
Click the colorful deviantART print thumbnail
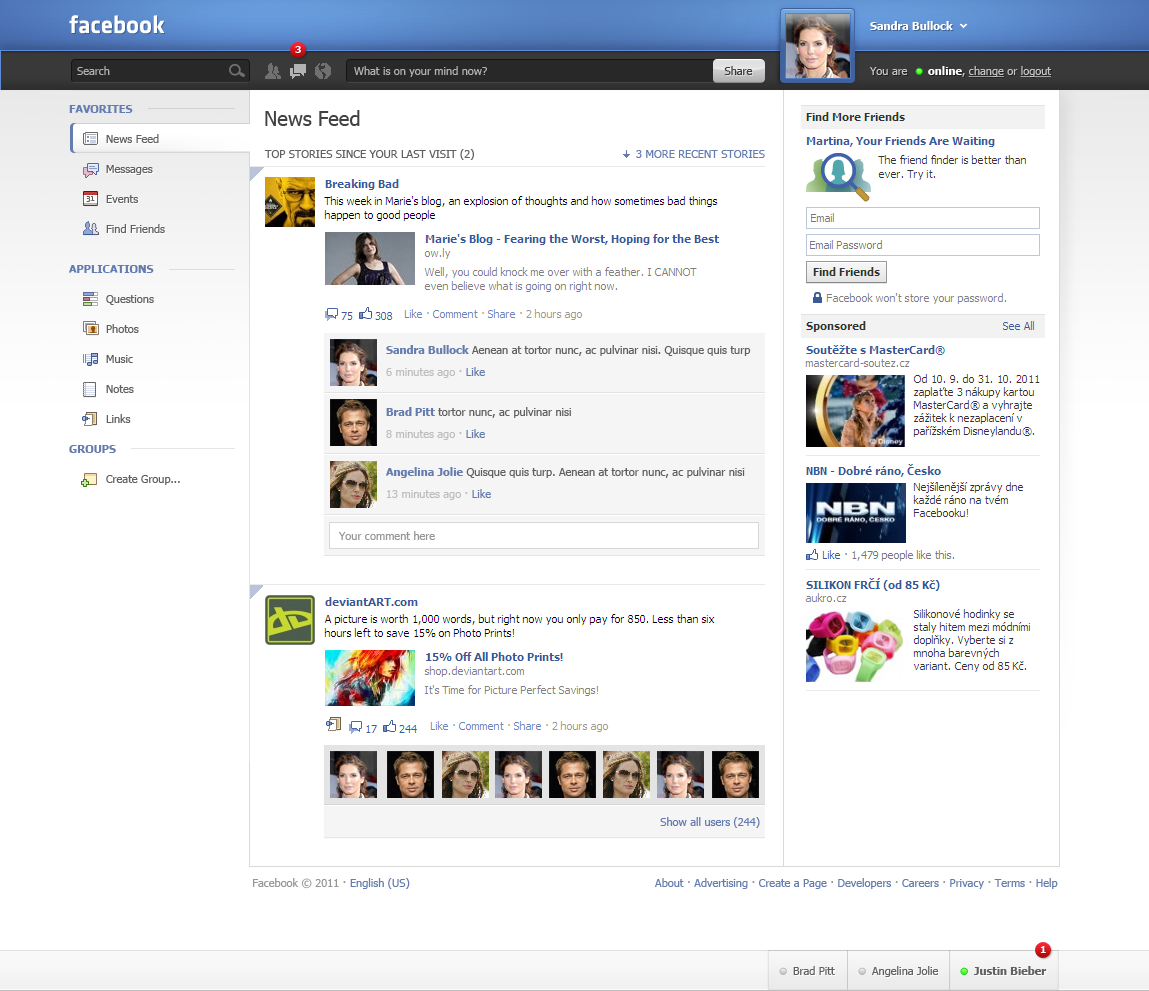click(370, 678)
